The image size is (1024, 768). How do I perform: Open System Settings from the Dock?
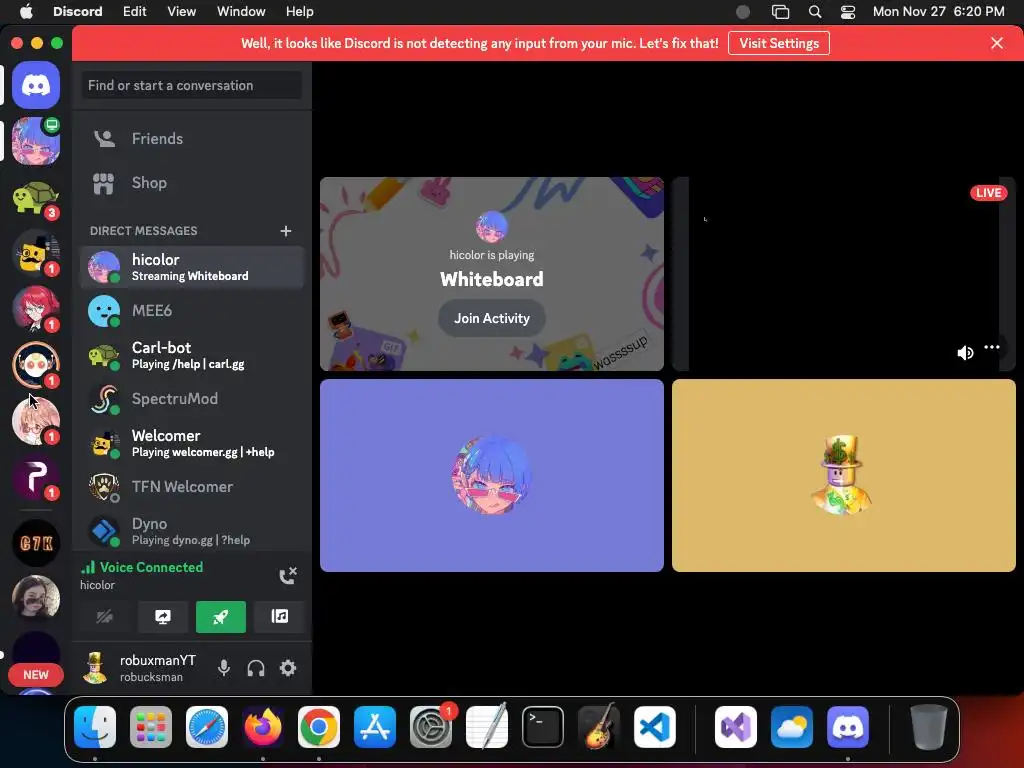click(x=431, y=726)
